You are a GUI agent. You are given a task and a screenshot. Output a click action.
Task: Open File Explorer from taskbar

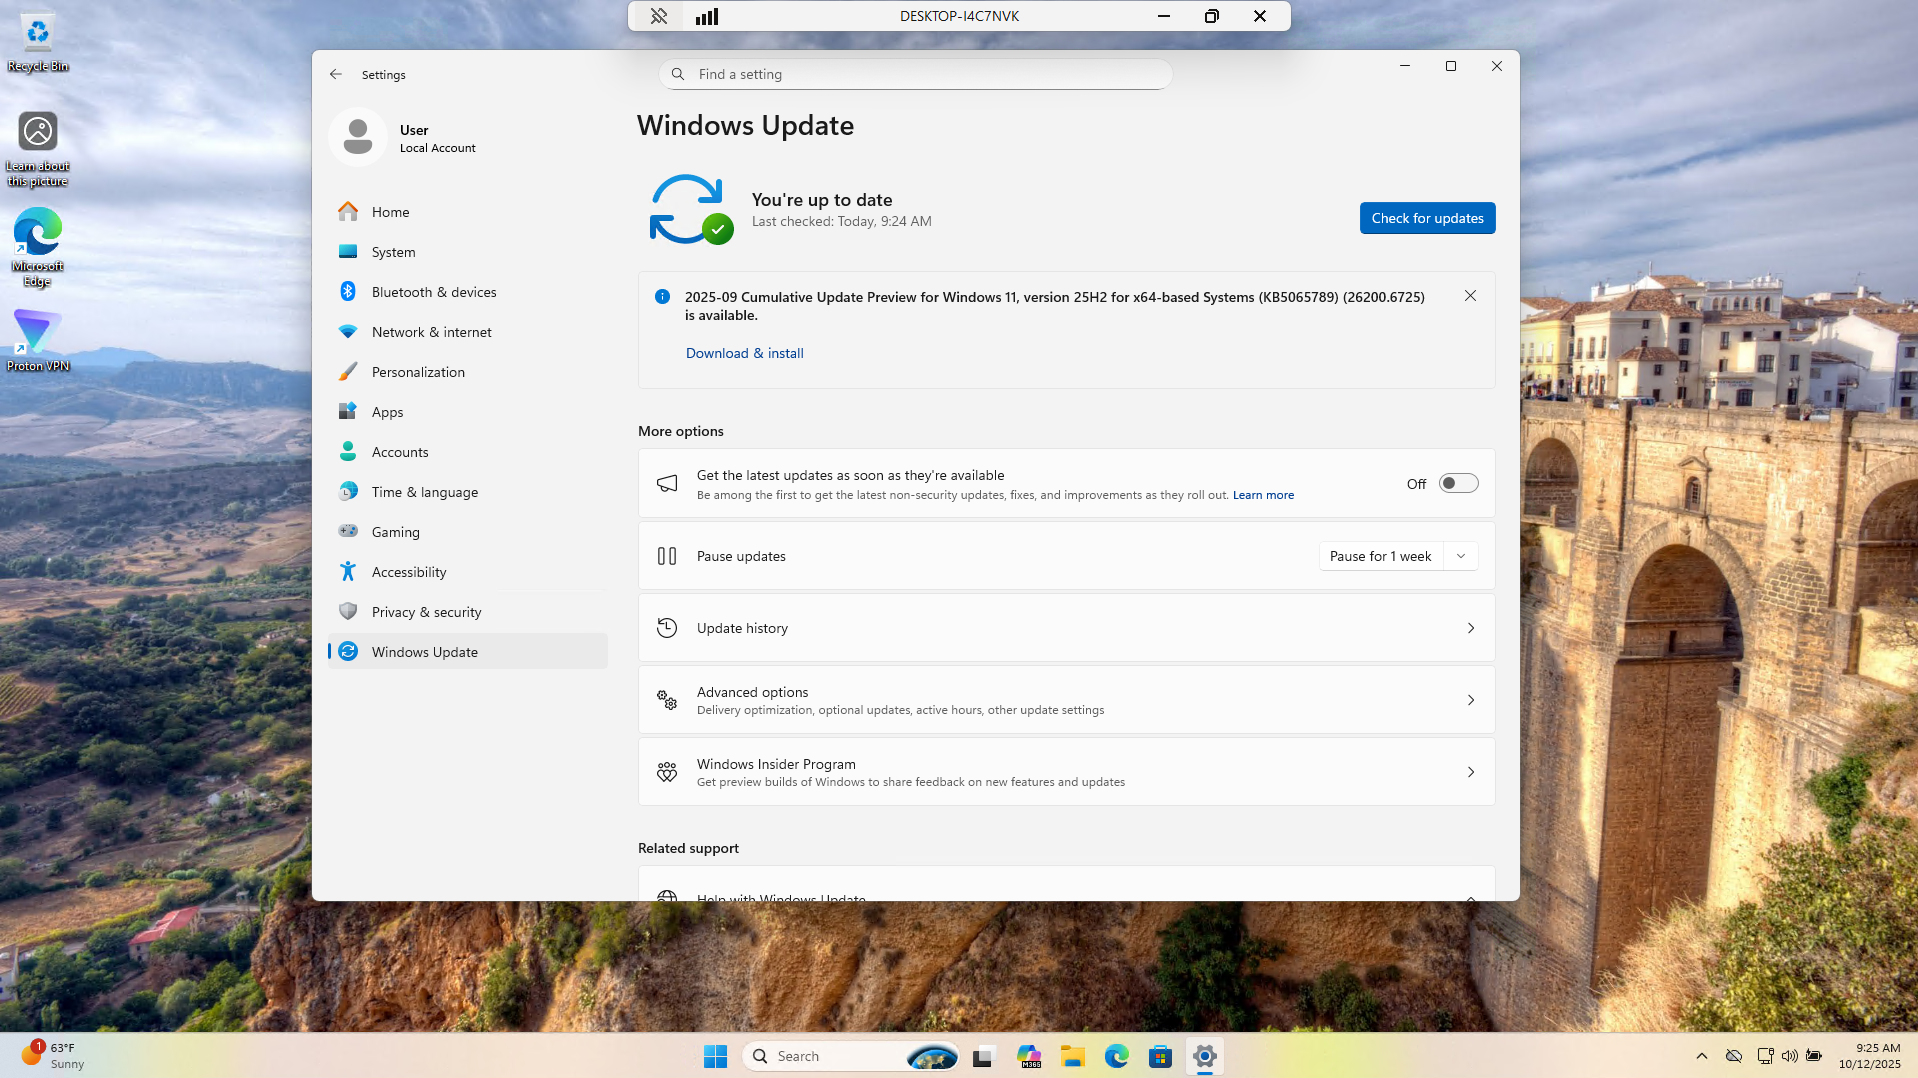click(x=1073, y=1056)
